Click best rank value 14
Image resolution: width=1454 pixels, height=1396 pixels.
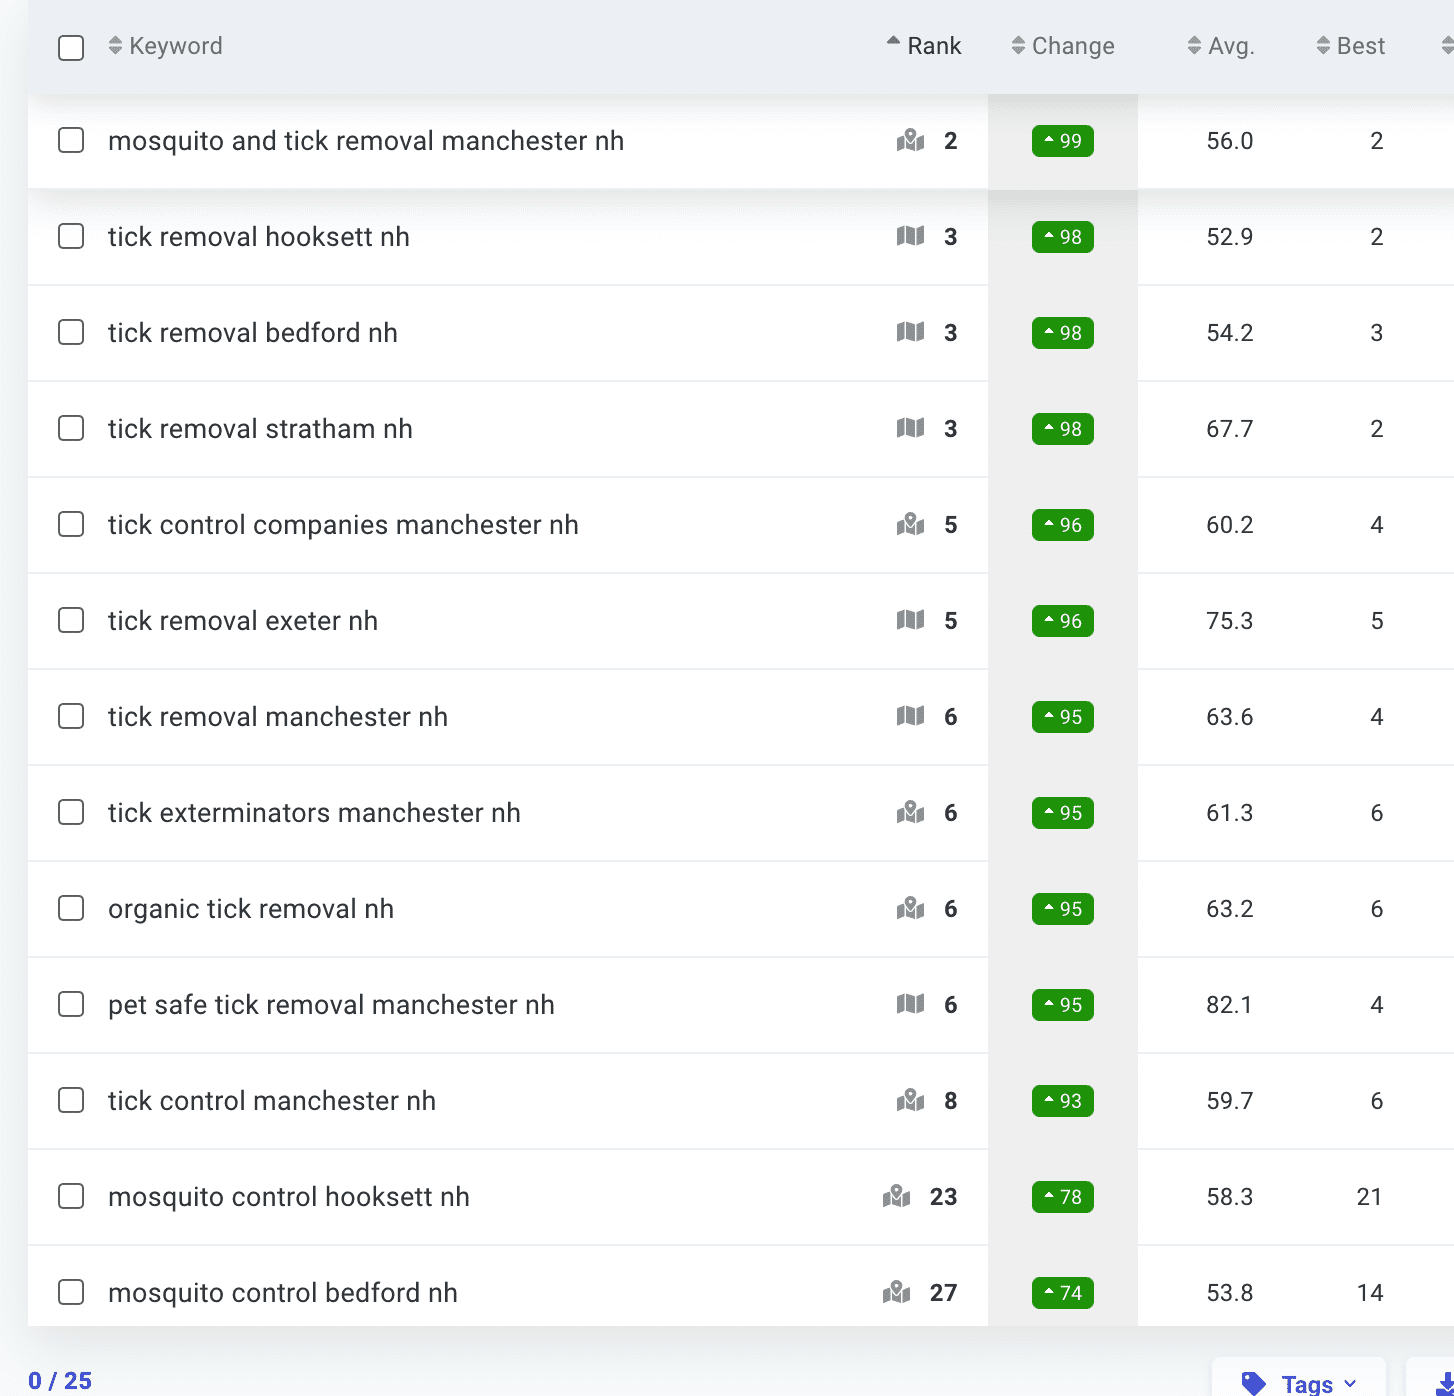click(x=1370, y=1293)
